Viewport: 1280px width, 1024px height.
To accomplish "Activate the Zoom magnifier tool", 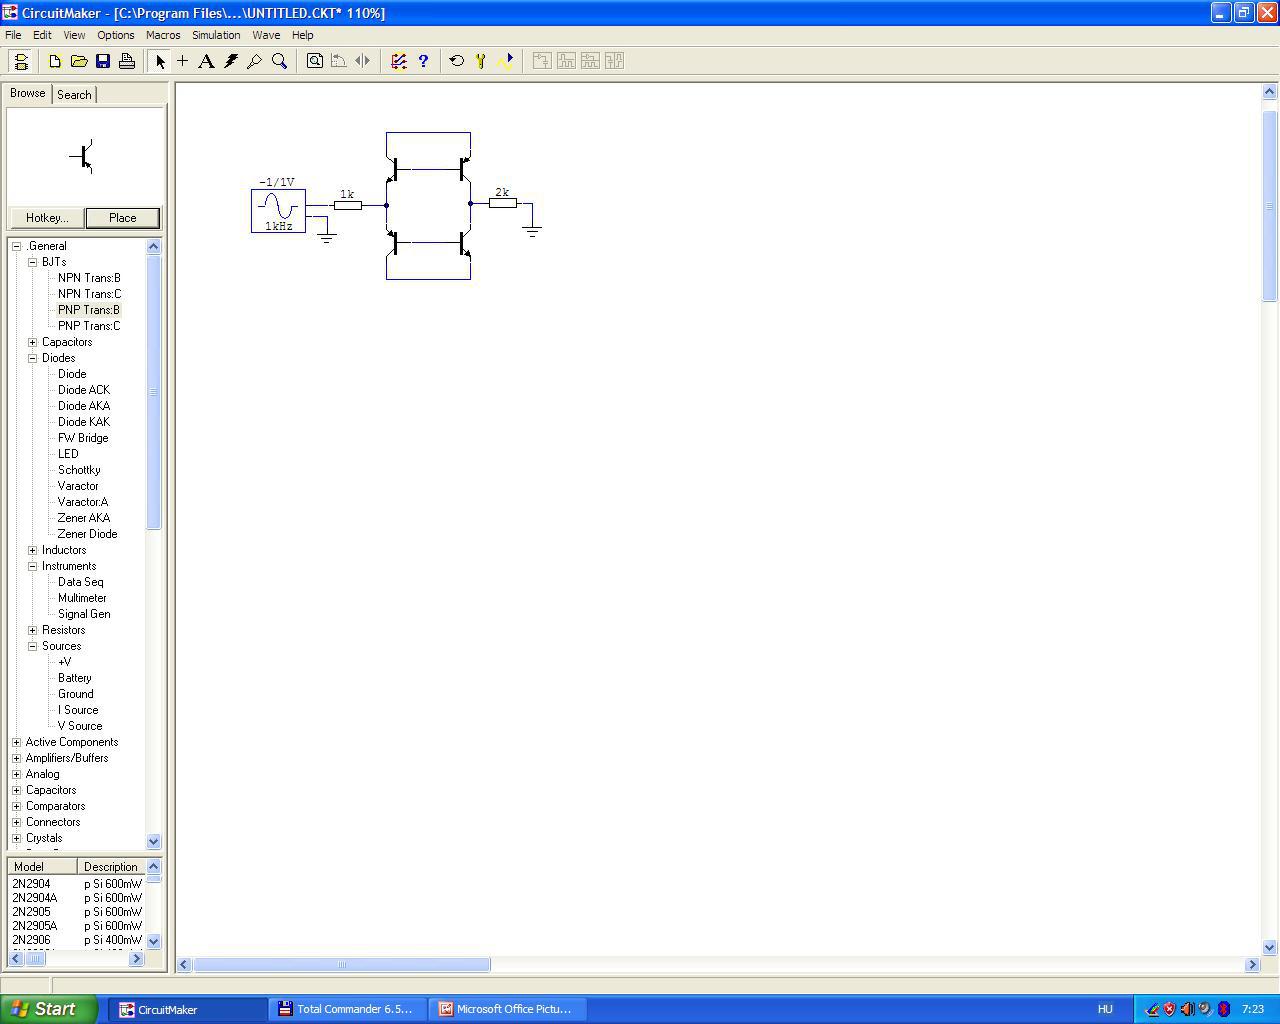I will pyautogui.click(x=279, y=61).
